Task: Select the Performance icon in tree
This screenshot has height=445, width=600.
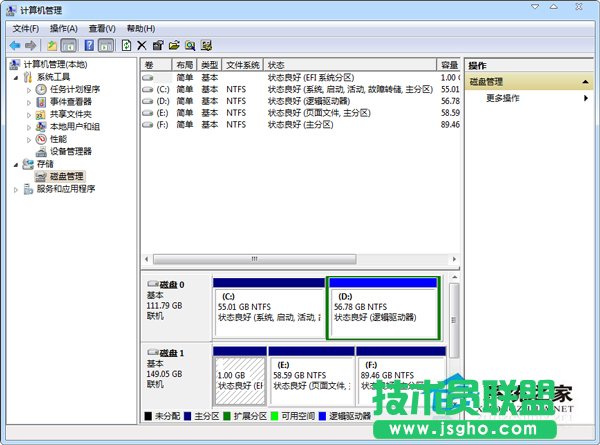Action: 41,139
